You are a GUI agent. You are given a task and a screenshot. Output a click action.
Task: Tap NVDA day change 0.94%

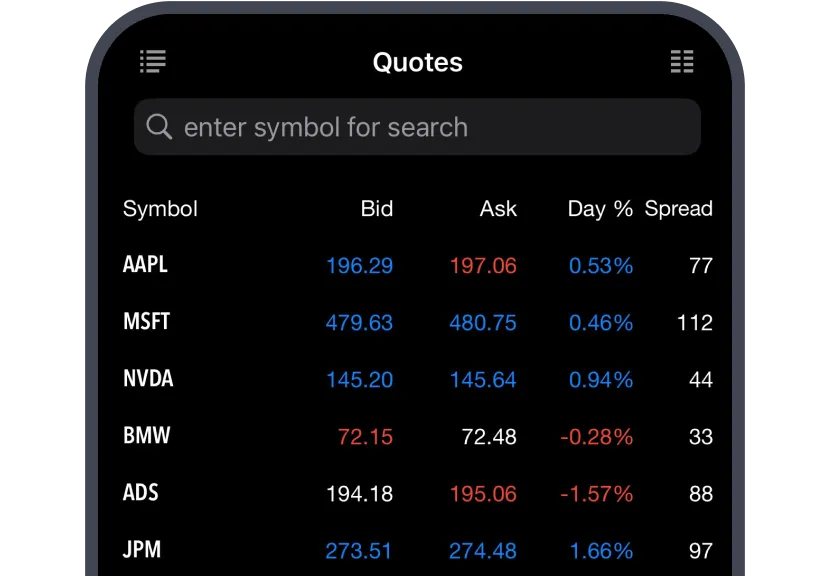click(x=600, y=380)
